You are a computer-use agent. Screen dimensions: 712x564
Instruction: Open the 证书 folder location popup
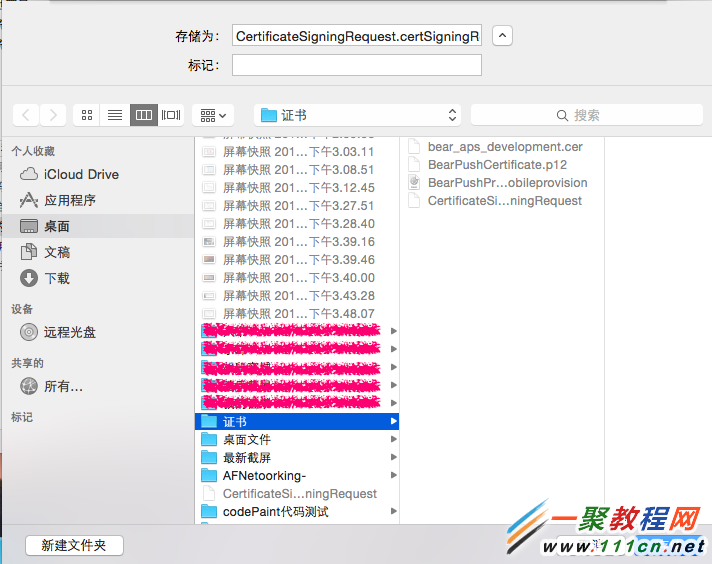pyautogui.click(x=357, y=115)
